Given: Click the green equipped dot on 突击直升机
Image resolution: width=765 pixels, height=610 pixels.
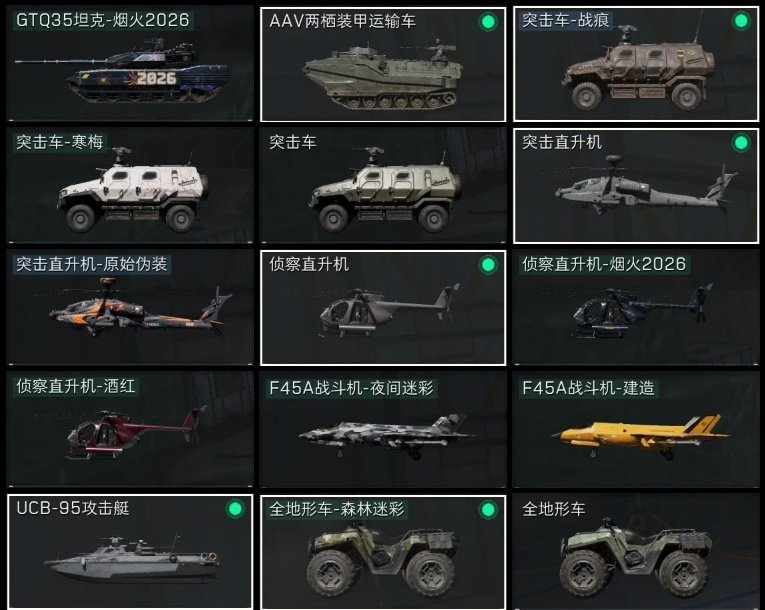Looking at the screenshot, I should coord(741,142).
